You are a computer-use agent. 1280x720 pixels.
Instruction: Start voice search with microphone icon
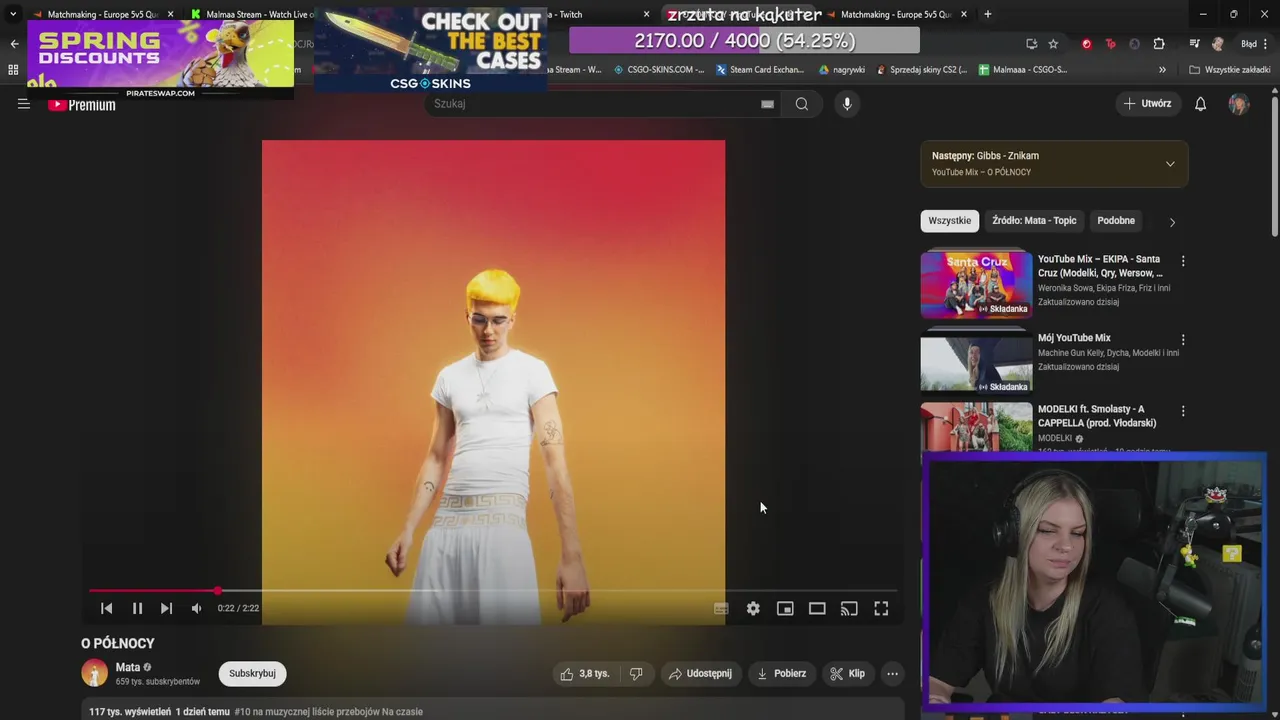pos(847,104)
